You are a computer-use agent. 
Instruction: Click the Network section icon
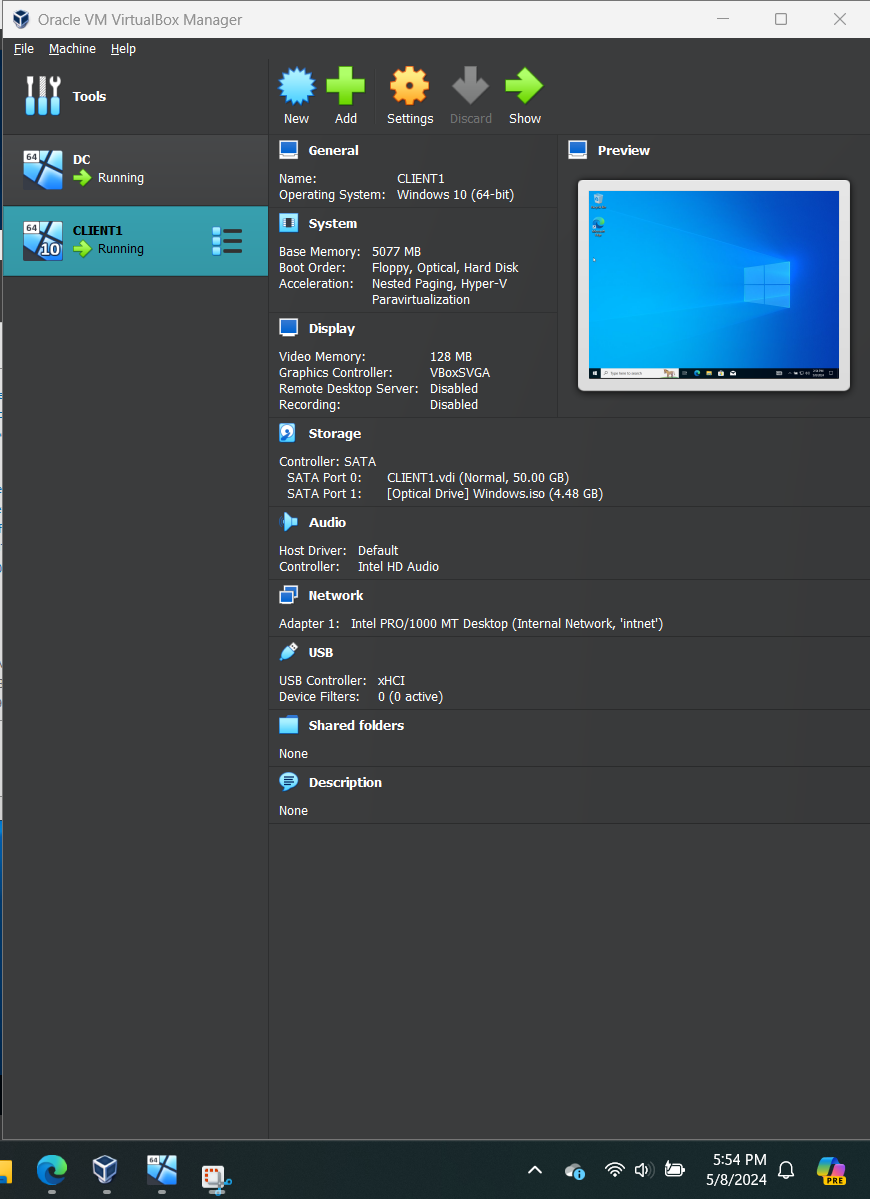click(x=288, y=595)
